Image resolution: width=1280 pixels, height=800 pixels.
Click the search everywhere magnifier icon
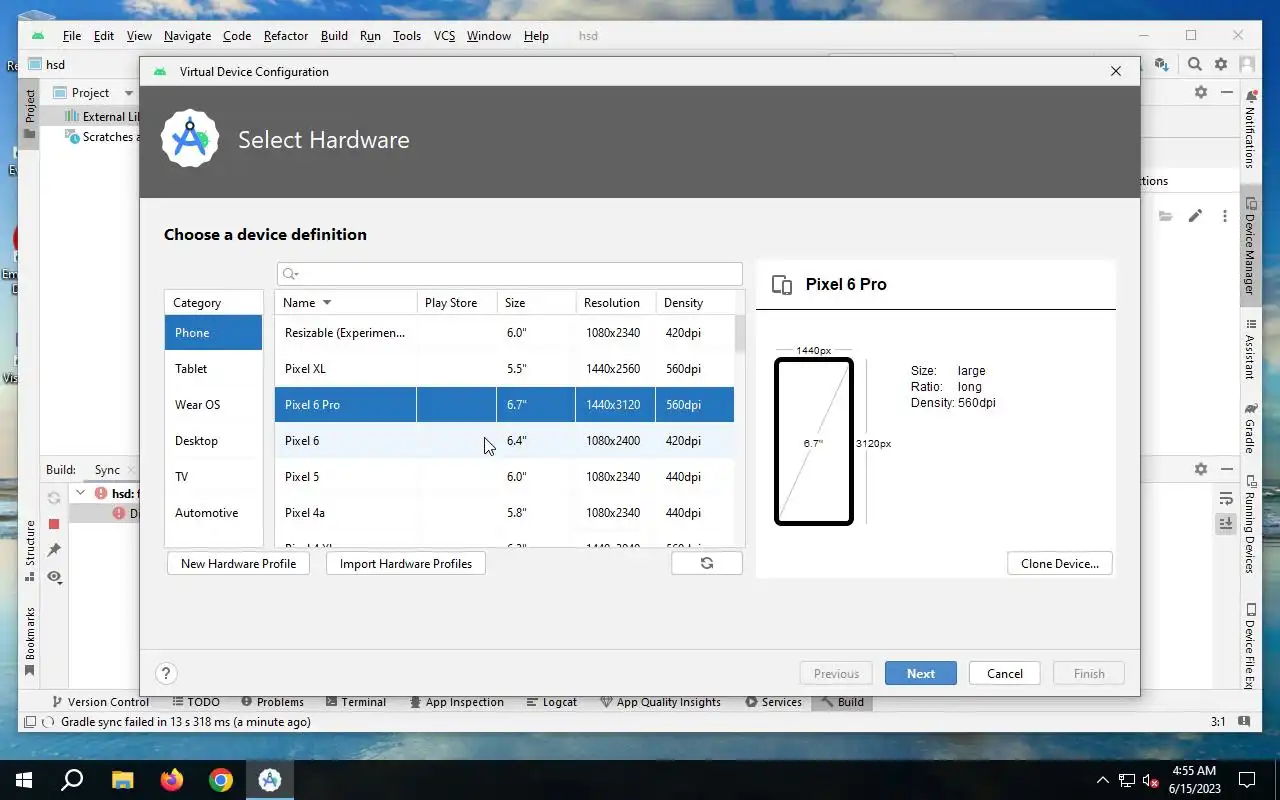coord(1195,64)
